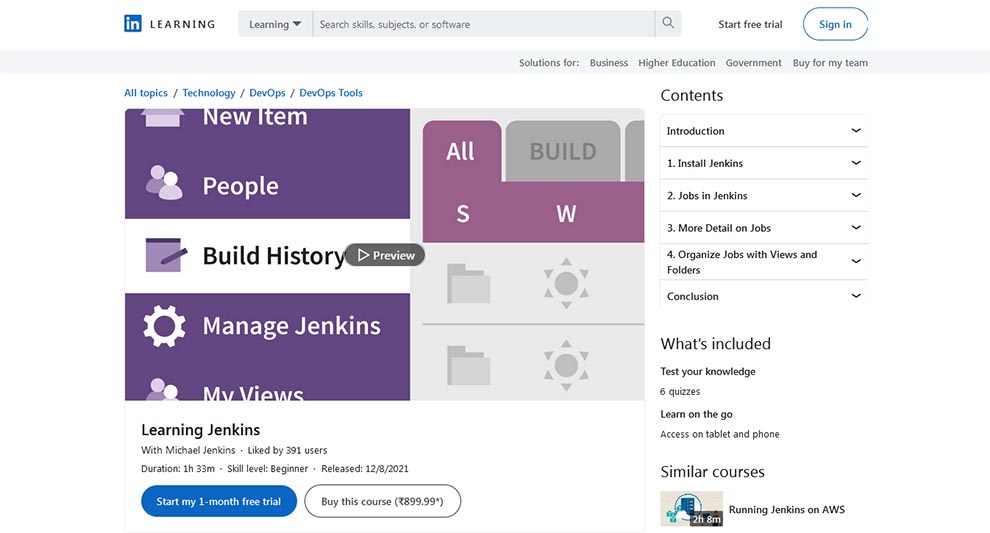Click the People icon in video
Viewport: 990px width, 533px height.
point(164,183)
